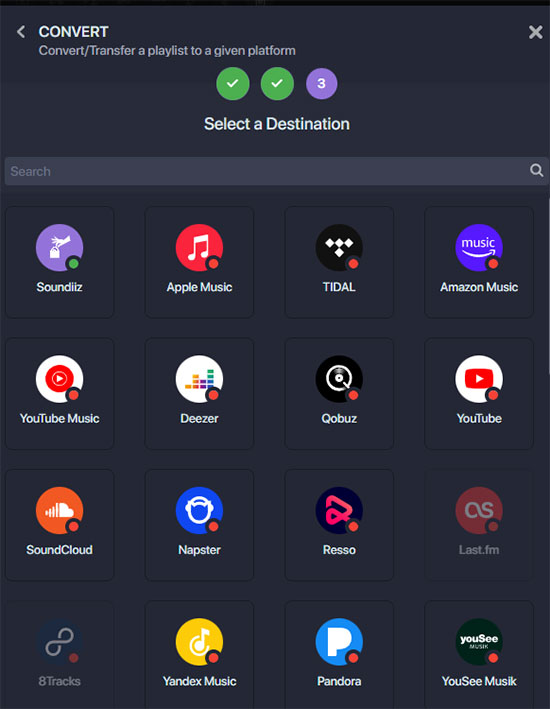This screenshot has width=550, height=709.
Task: Click the Napster label text
Action: (x=199, y=550)
